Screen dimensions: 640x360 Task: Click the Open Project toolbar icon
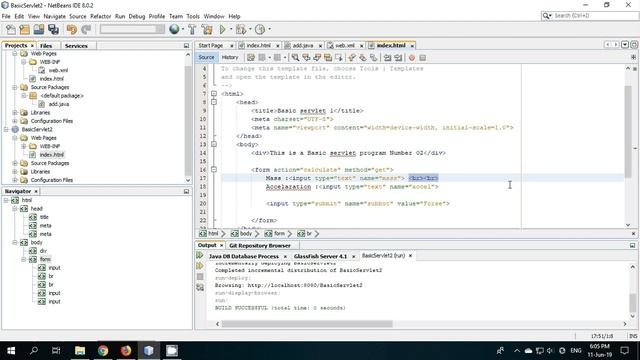click(39, 29)
